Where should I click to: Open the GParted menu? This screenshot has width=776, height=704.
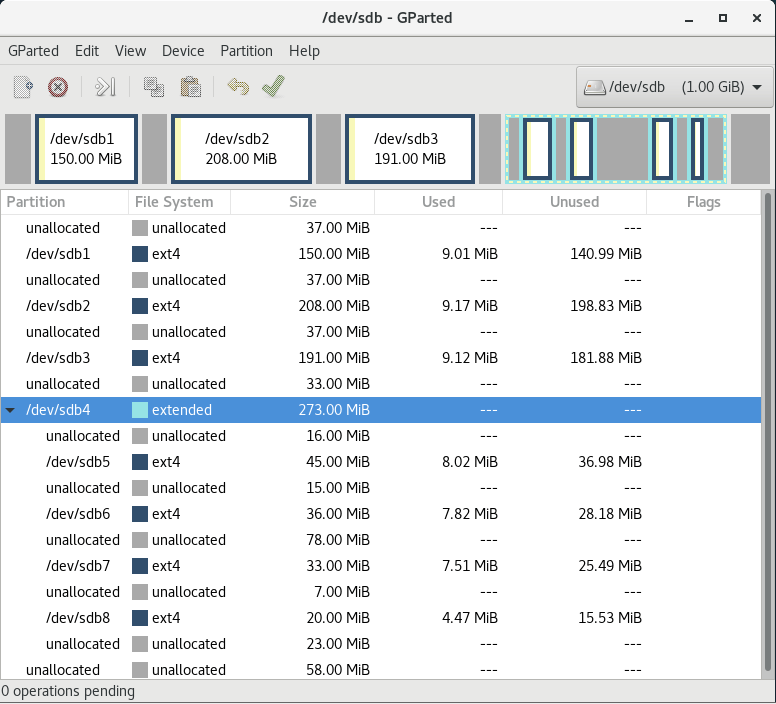click(x=34, y=51)
